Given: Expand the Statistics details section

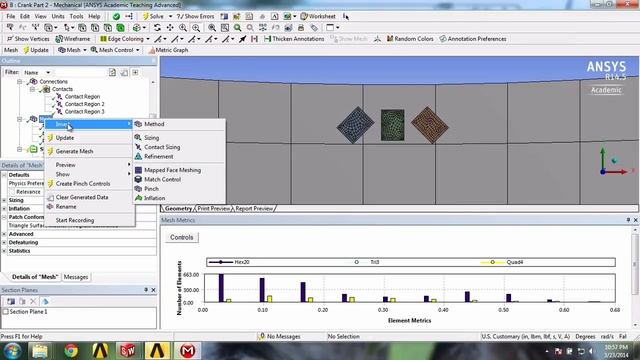Looking at the screenshot, I should tap(4, 251).
